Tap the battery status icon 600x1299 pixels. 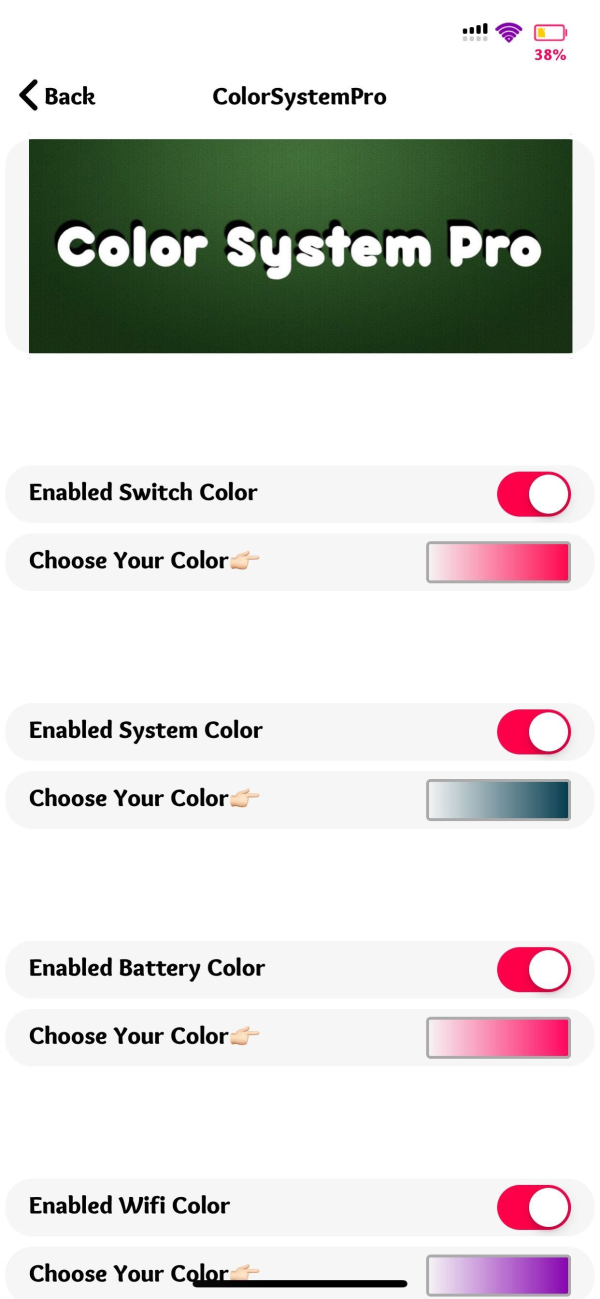(549, 33)
